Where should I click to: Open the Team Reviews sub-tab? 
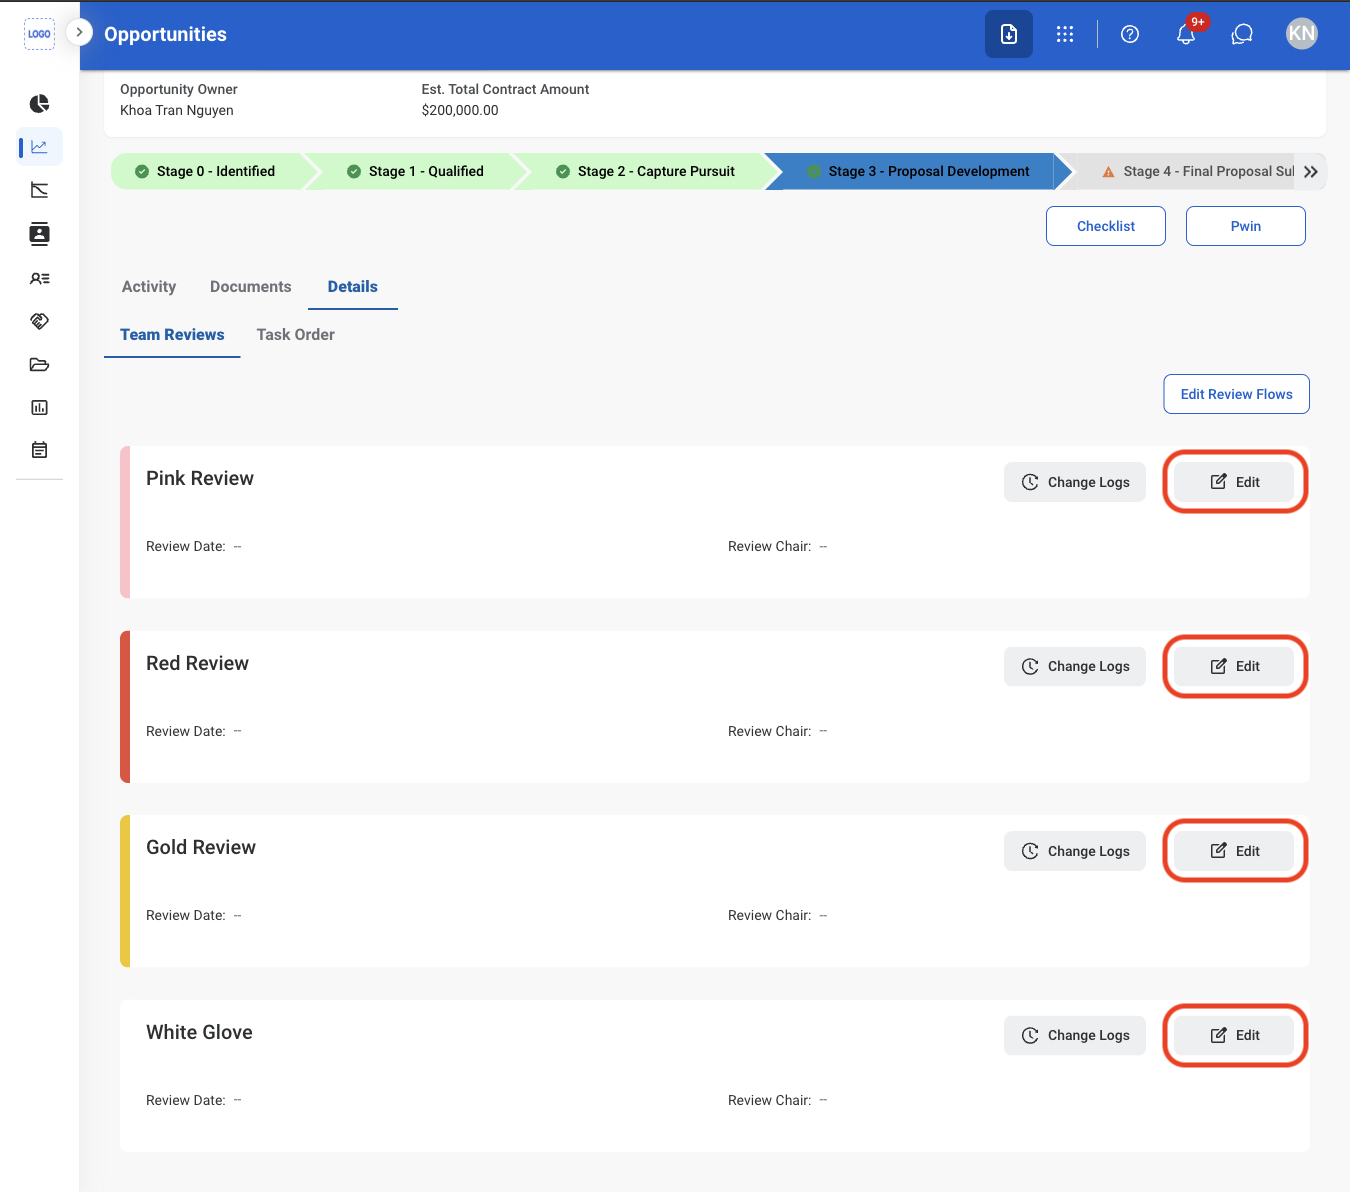pyautogui.click(x=172, y=335)
